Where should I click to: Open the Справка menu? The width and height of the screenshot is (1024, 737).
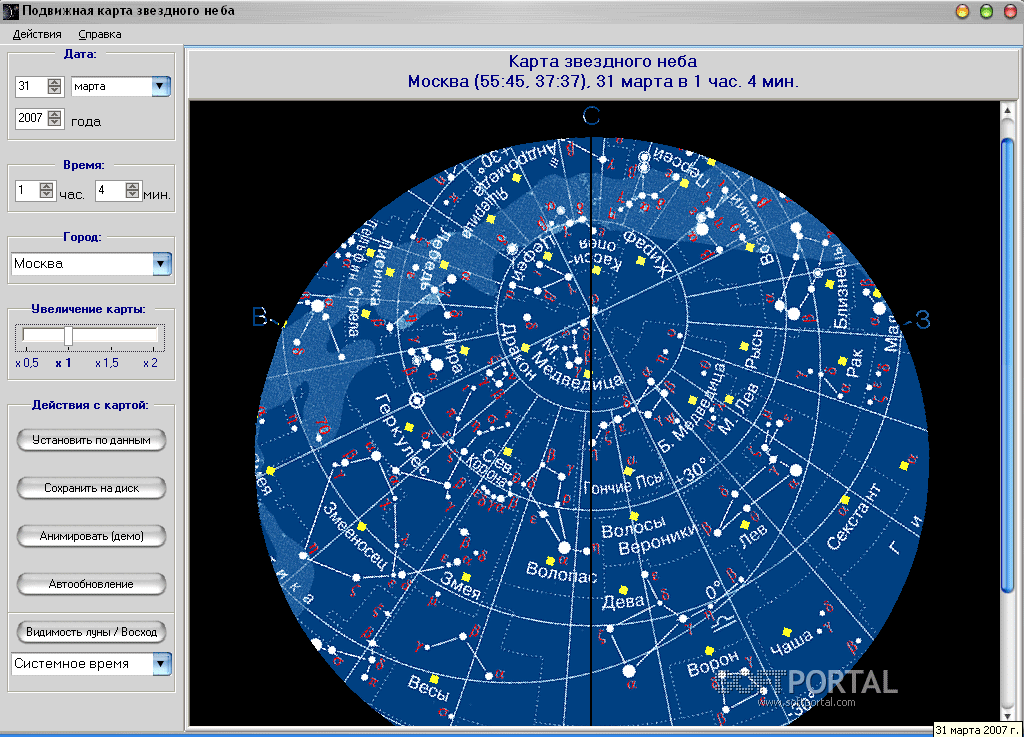pyautogui.click(x=99, y=34)
